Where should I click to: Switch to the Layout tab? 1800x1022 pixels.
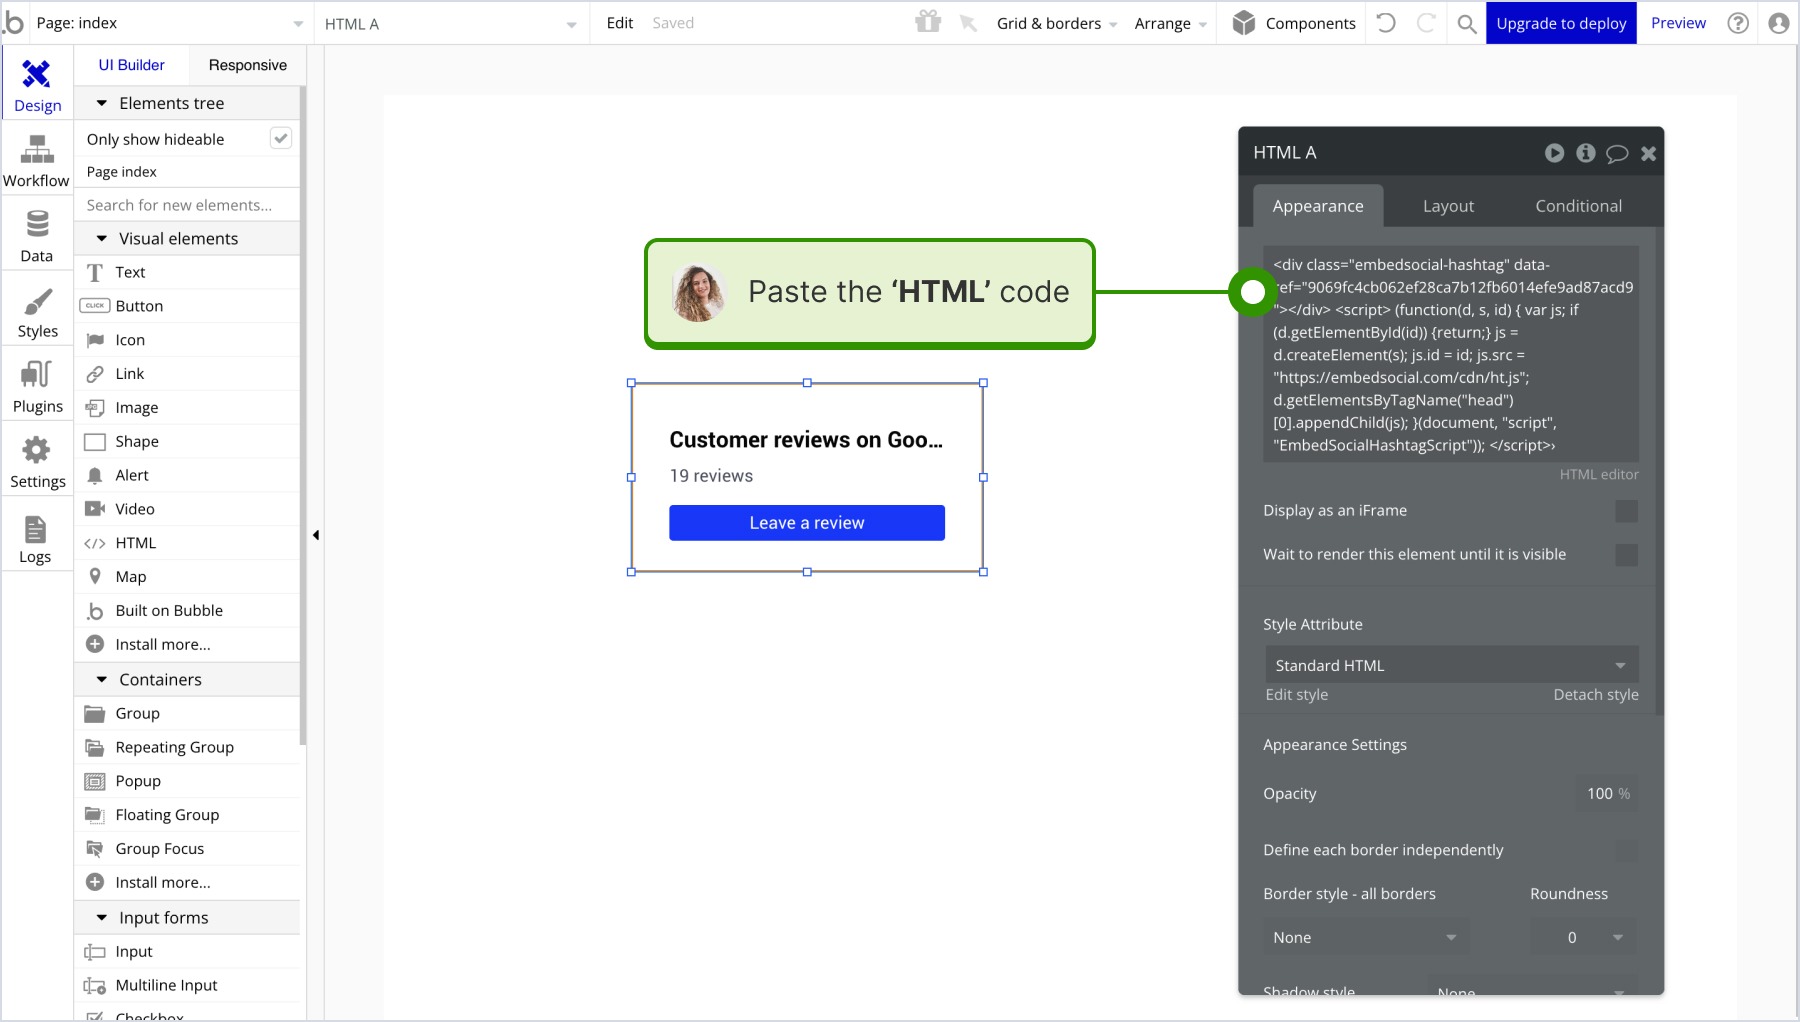pyautogui.click(x=1448, y=206)
